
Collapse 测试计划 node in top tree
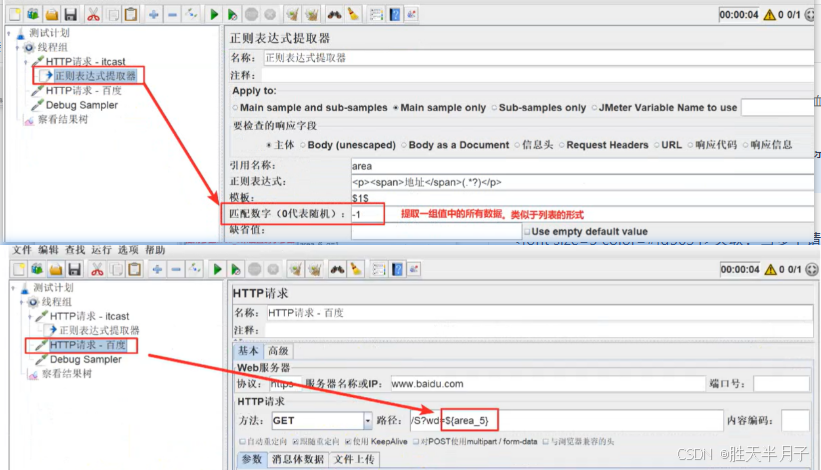(x=9, y=33)
